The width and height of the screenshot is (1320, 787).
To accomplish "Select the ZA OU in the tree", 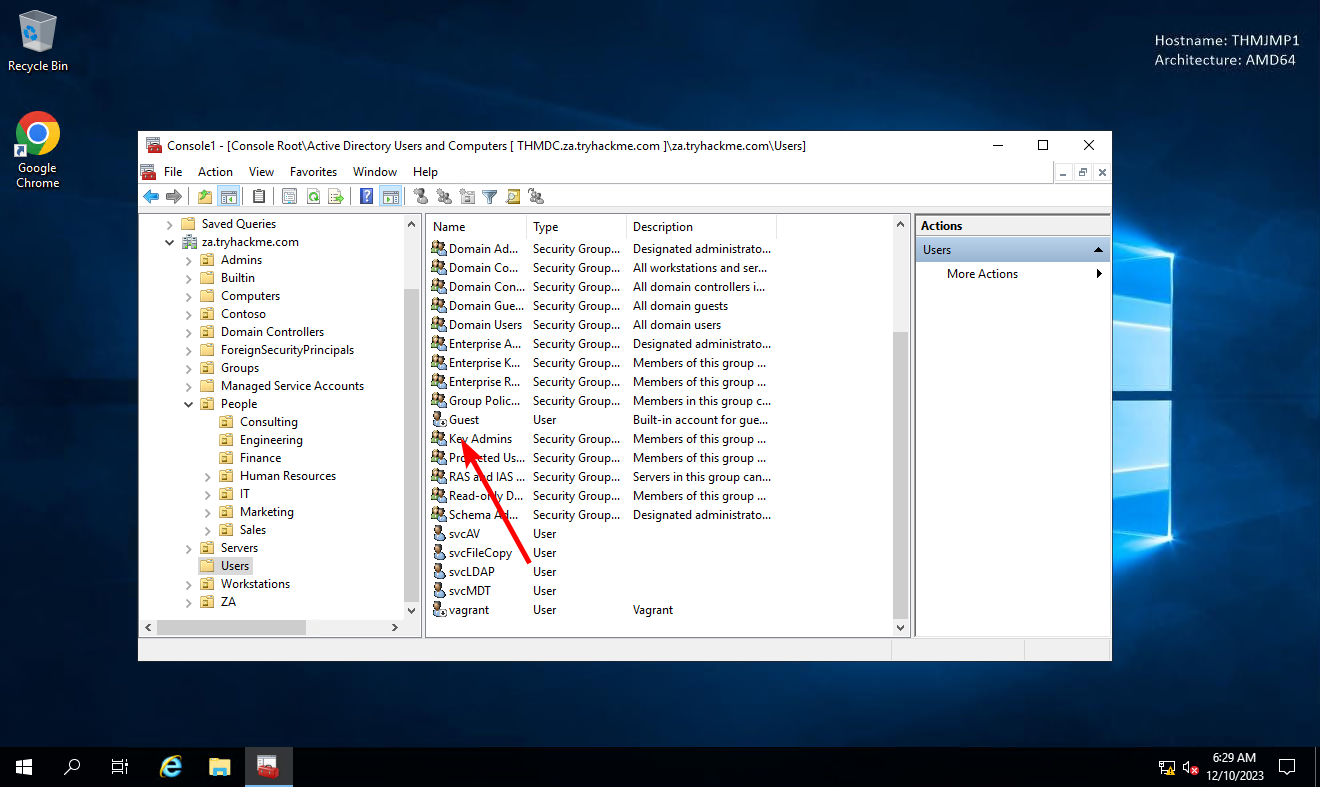I will pyautogui.click(x=228, y=602).
